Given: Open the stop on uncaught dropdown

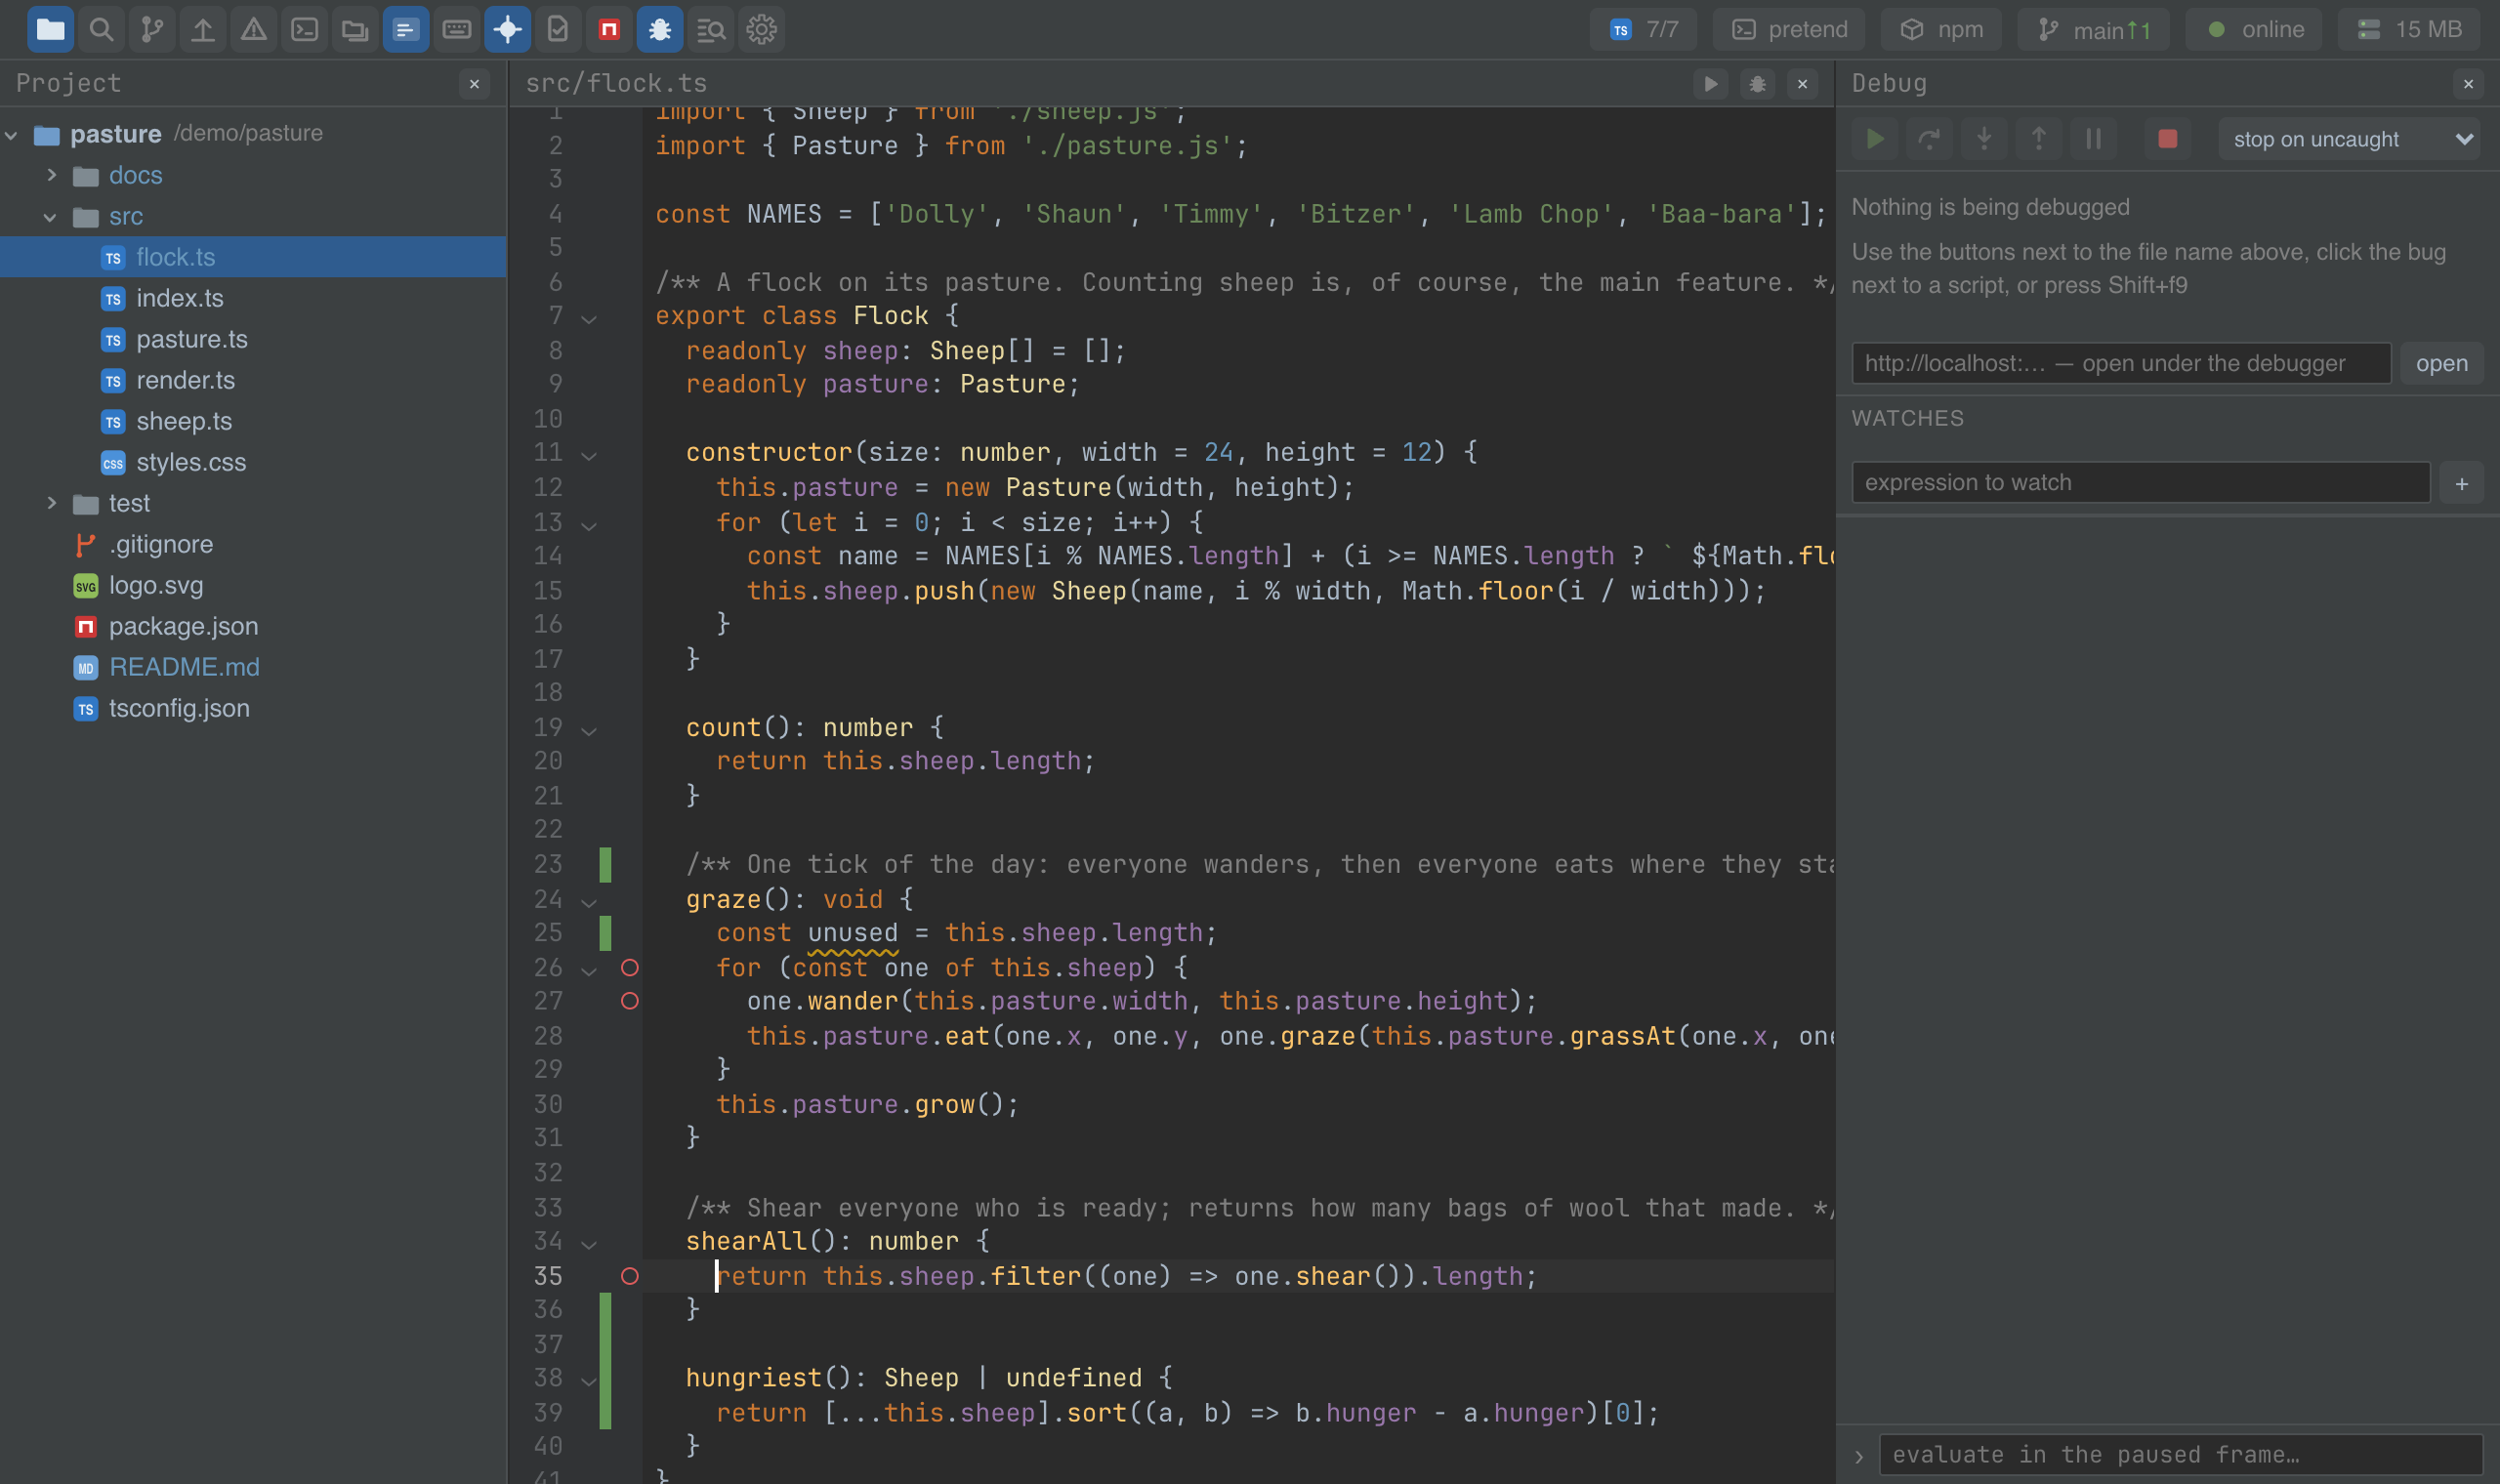Looking at the screenshot, I should point(2351,139).
